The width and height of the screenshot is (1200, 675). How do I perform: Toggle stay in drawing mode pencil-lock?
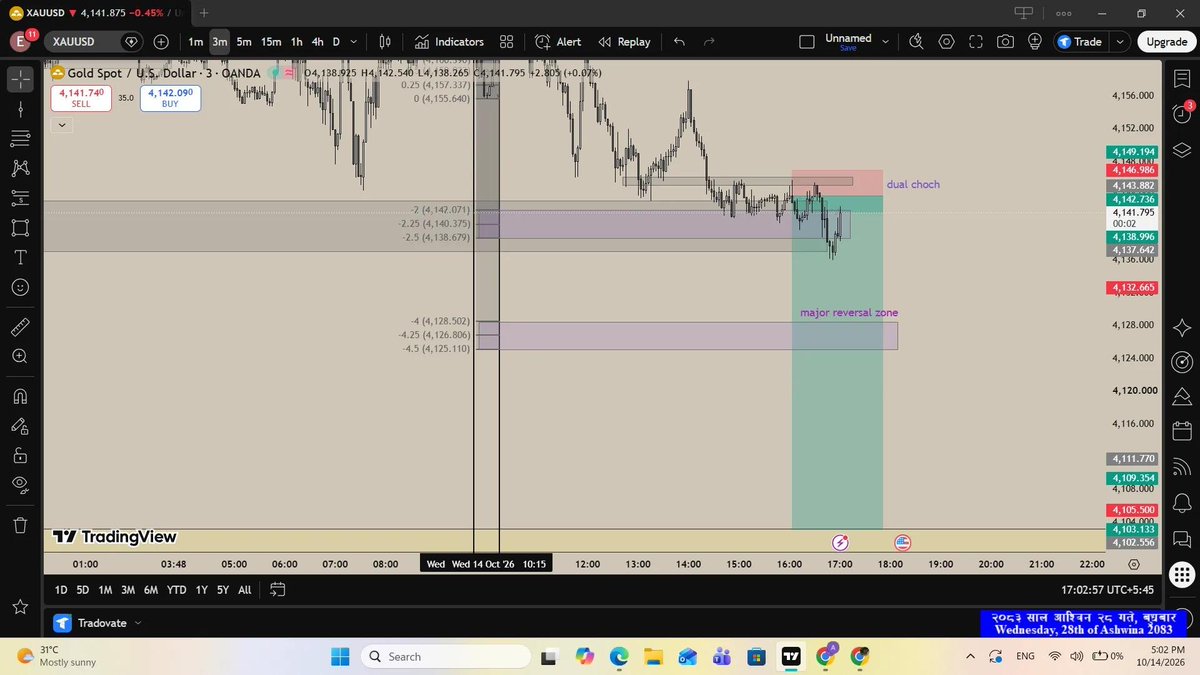(21, 426)
